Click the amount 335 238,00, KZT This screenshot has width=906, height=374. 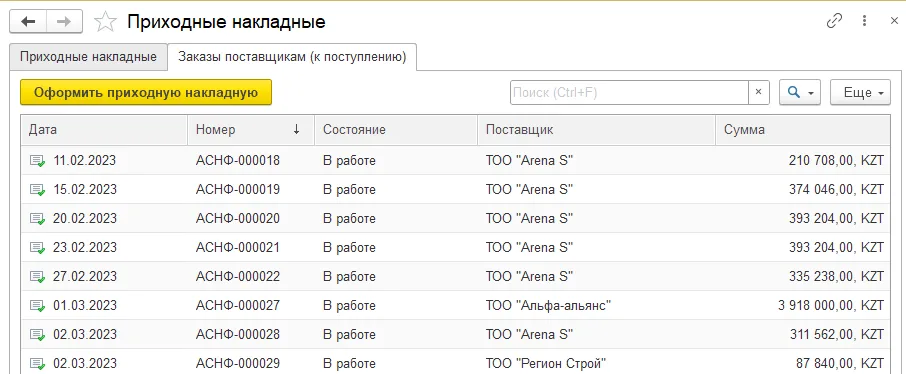tap(836, 276)
